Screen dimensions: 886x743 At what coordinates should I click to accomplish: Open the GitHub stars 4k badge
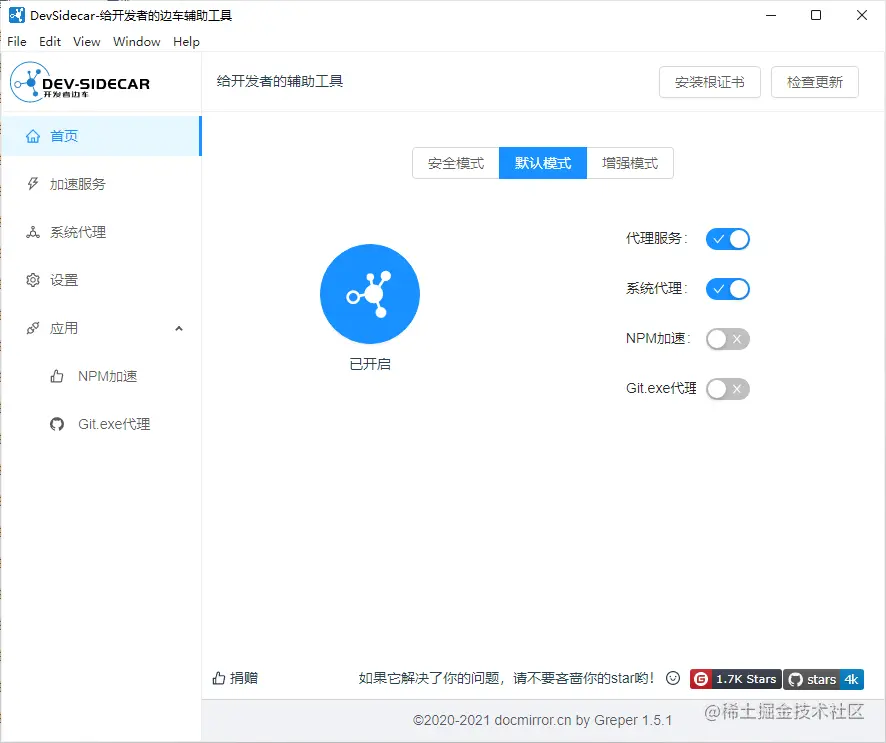pos(823,679)
